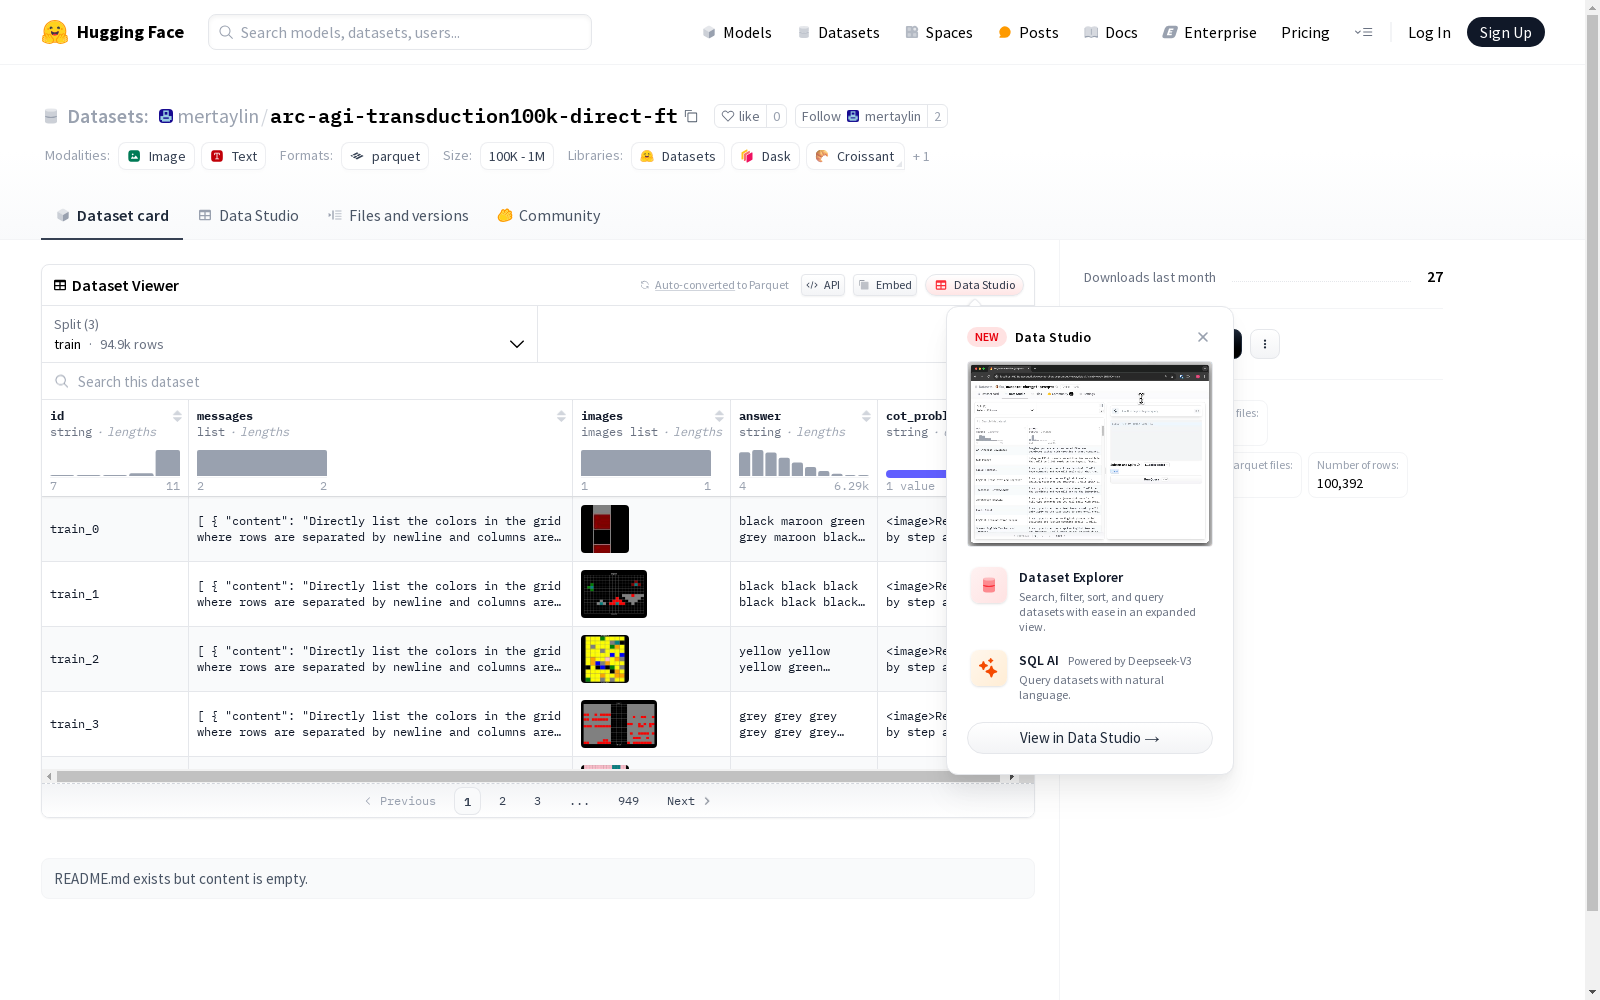The image size is (1600, 1000).
Task: Click the API button in Dataset Viewer
Action: (x=823, y=285)
